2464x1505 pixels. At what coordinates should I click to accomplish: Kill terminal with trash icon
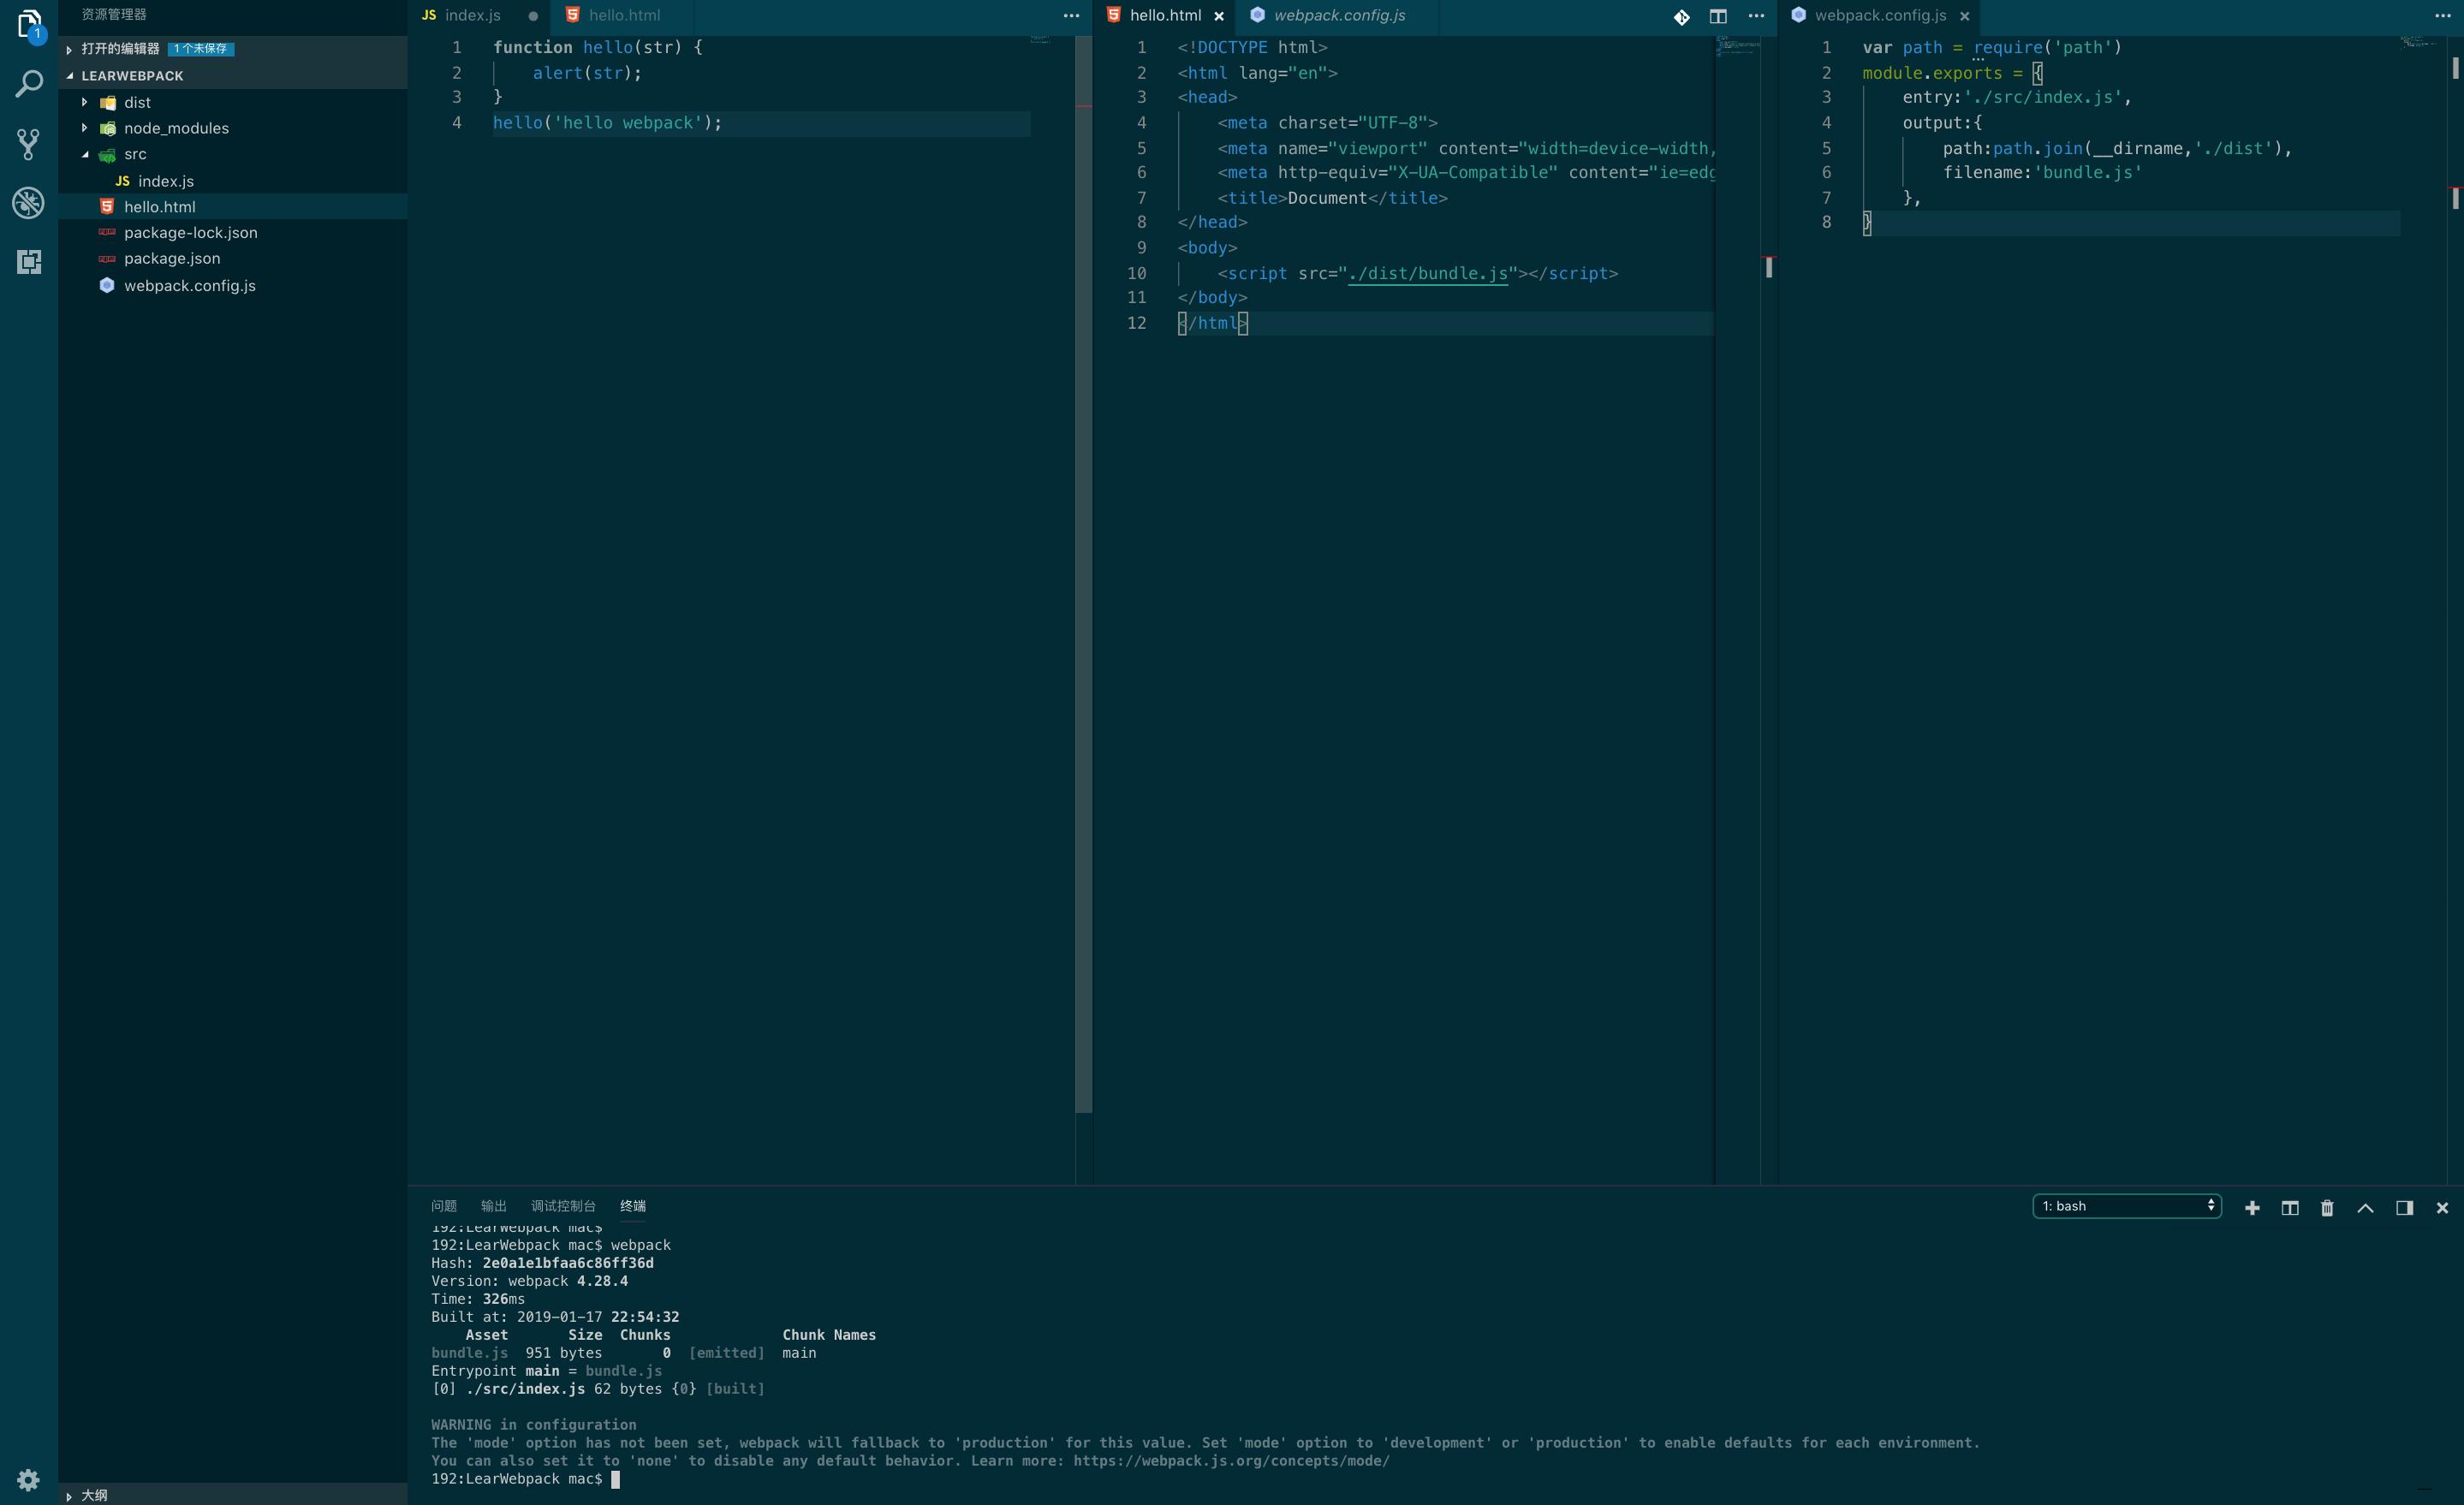pyautogui.click(x=2327, y=1207)
